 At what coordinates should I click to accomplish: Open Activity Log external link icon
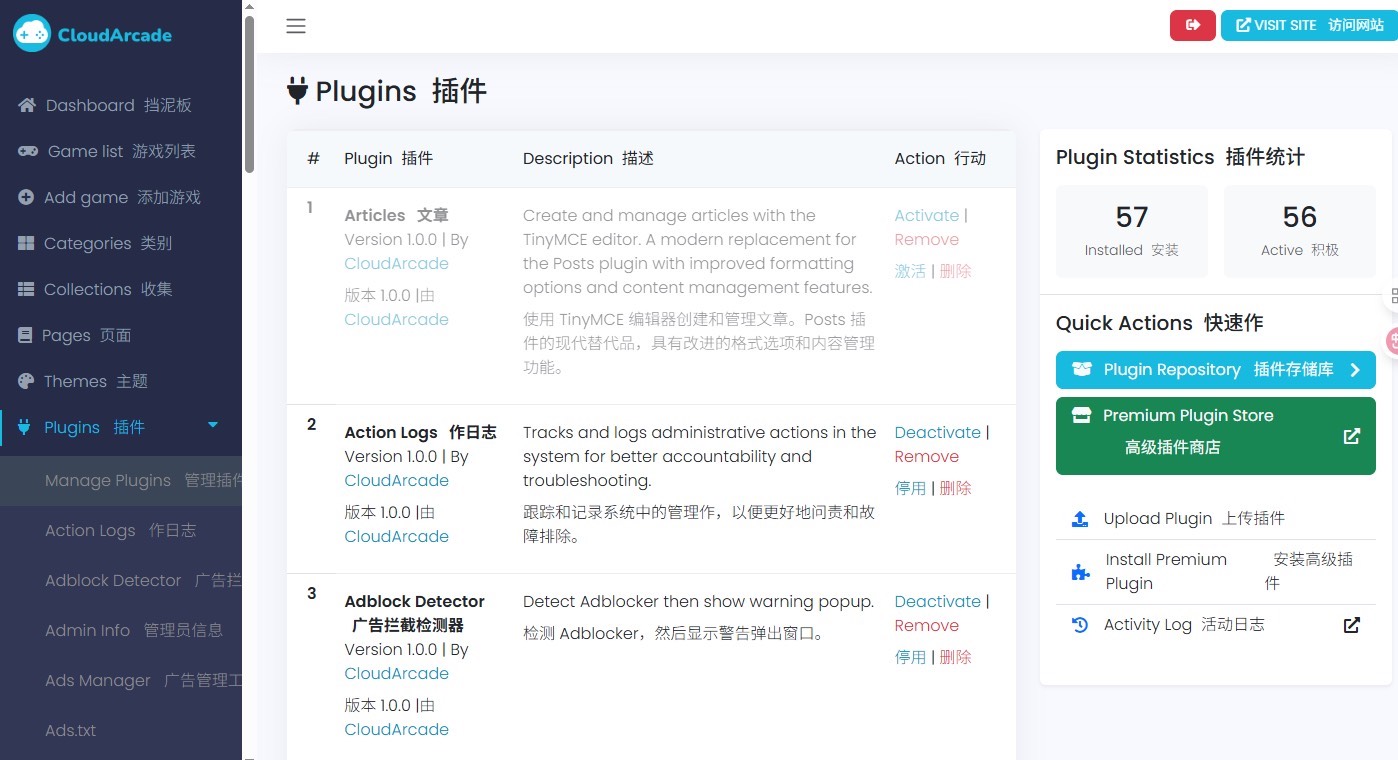(x=1351, y=625)
